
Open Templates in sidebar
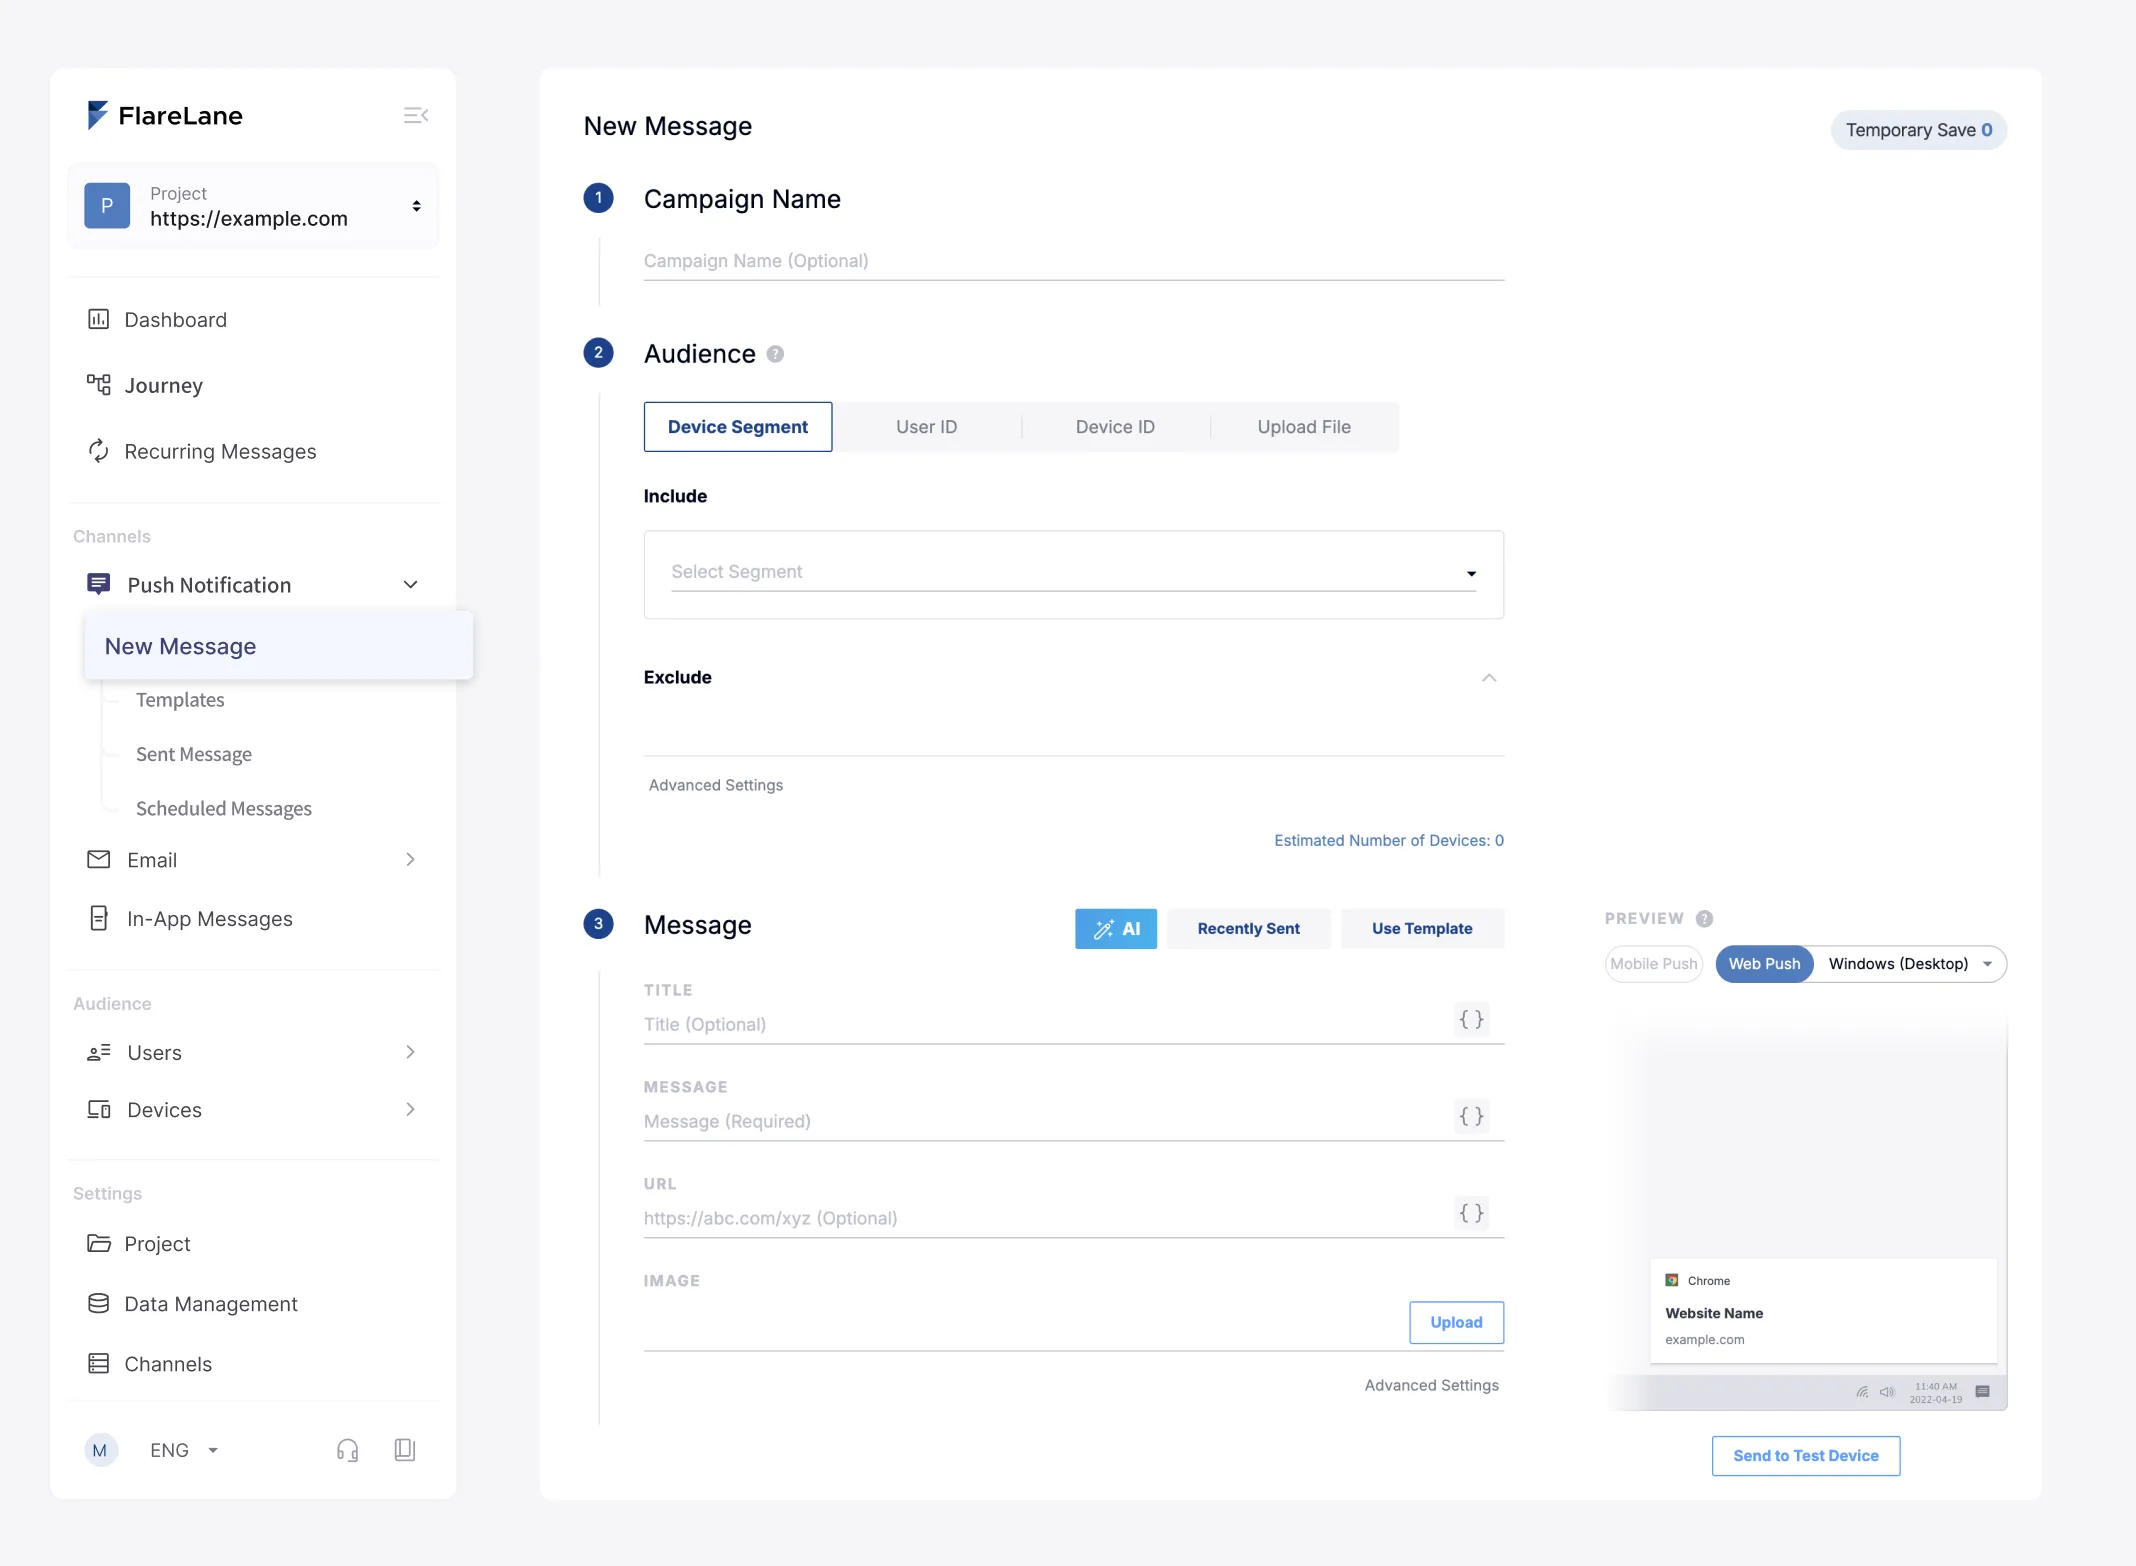point(180,700)
